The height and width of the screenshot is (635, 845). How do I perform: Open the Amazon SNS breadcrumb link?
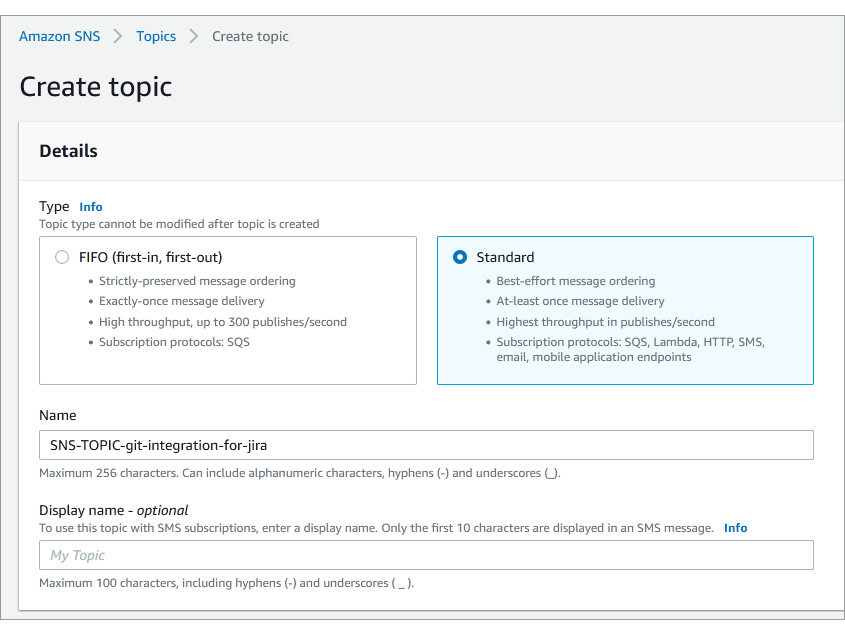(59, 36)
